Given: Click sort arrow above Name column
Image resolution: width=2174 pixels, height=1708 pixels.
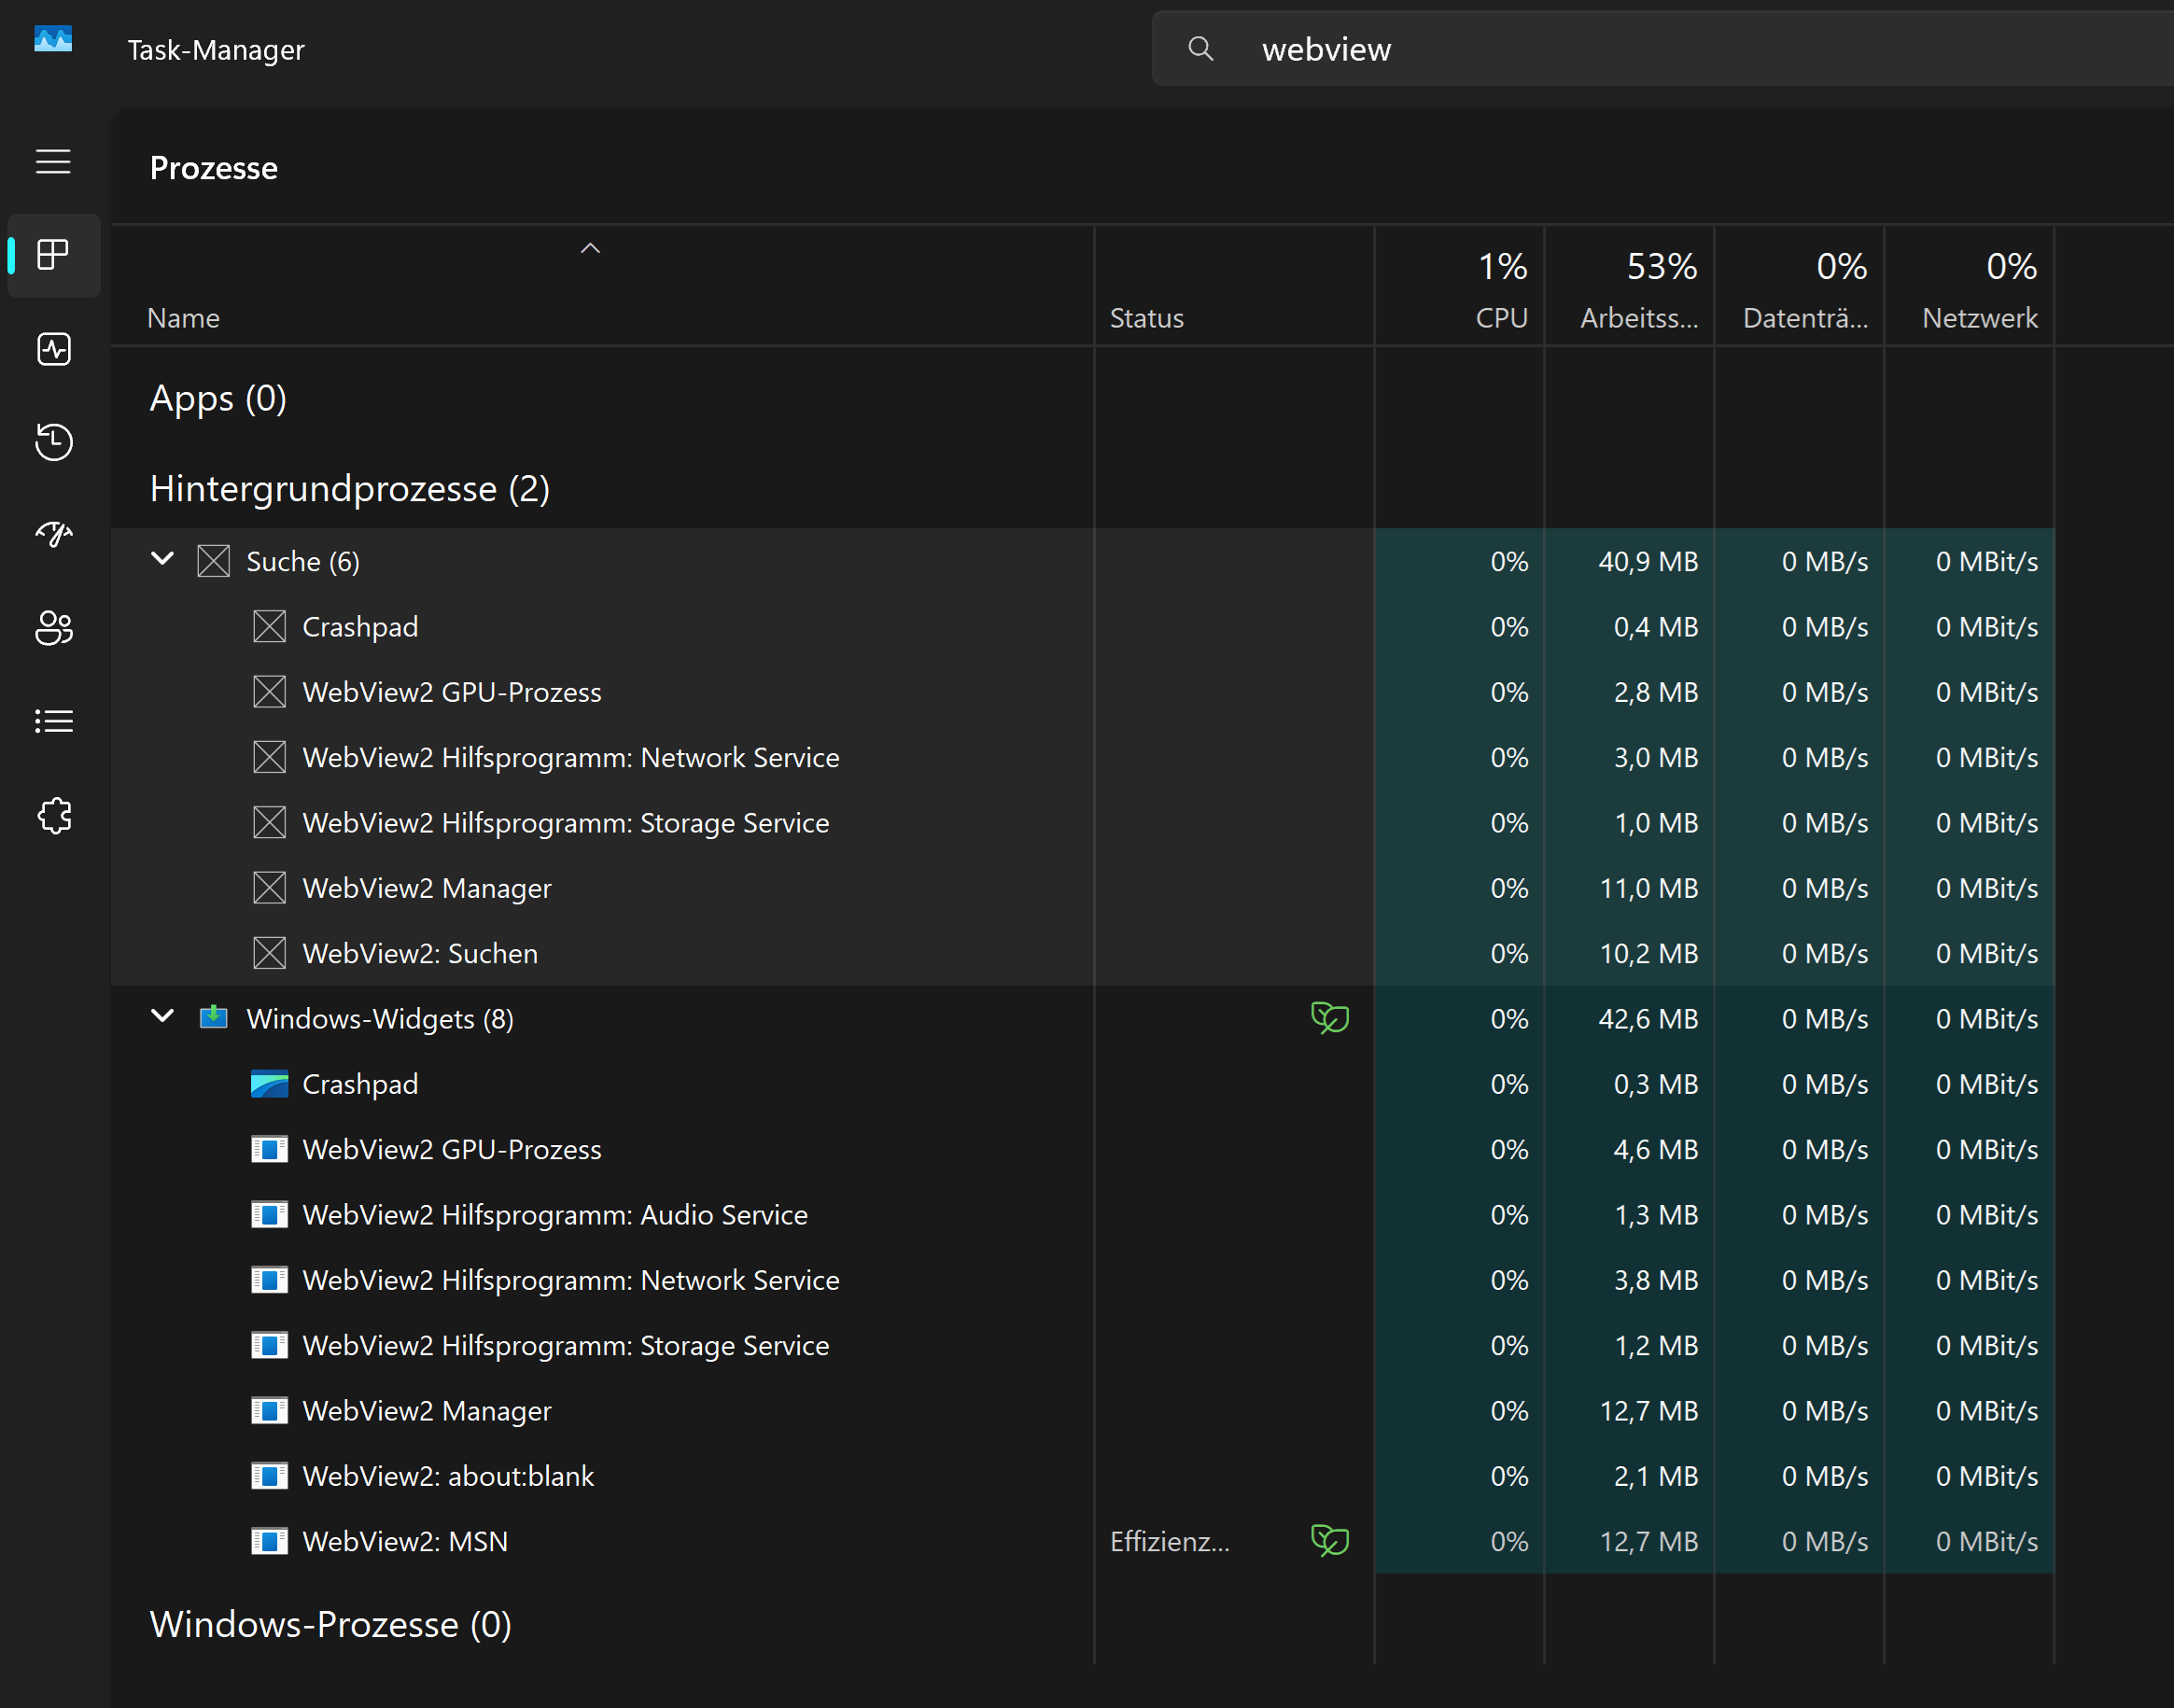Looking at the screenshot, I should coord(590,248).
